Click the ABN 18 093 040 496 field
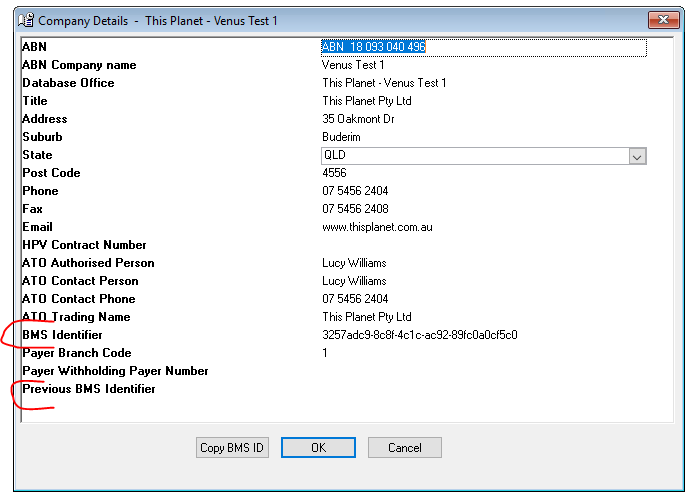 click(484, 47)
